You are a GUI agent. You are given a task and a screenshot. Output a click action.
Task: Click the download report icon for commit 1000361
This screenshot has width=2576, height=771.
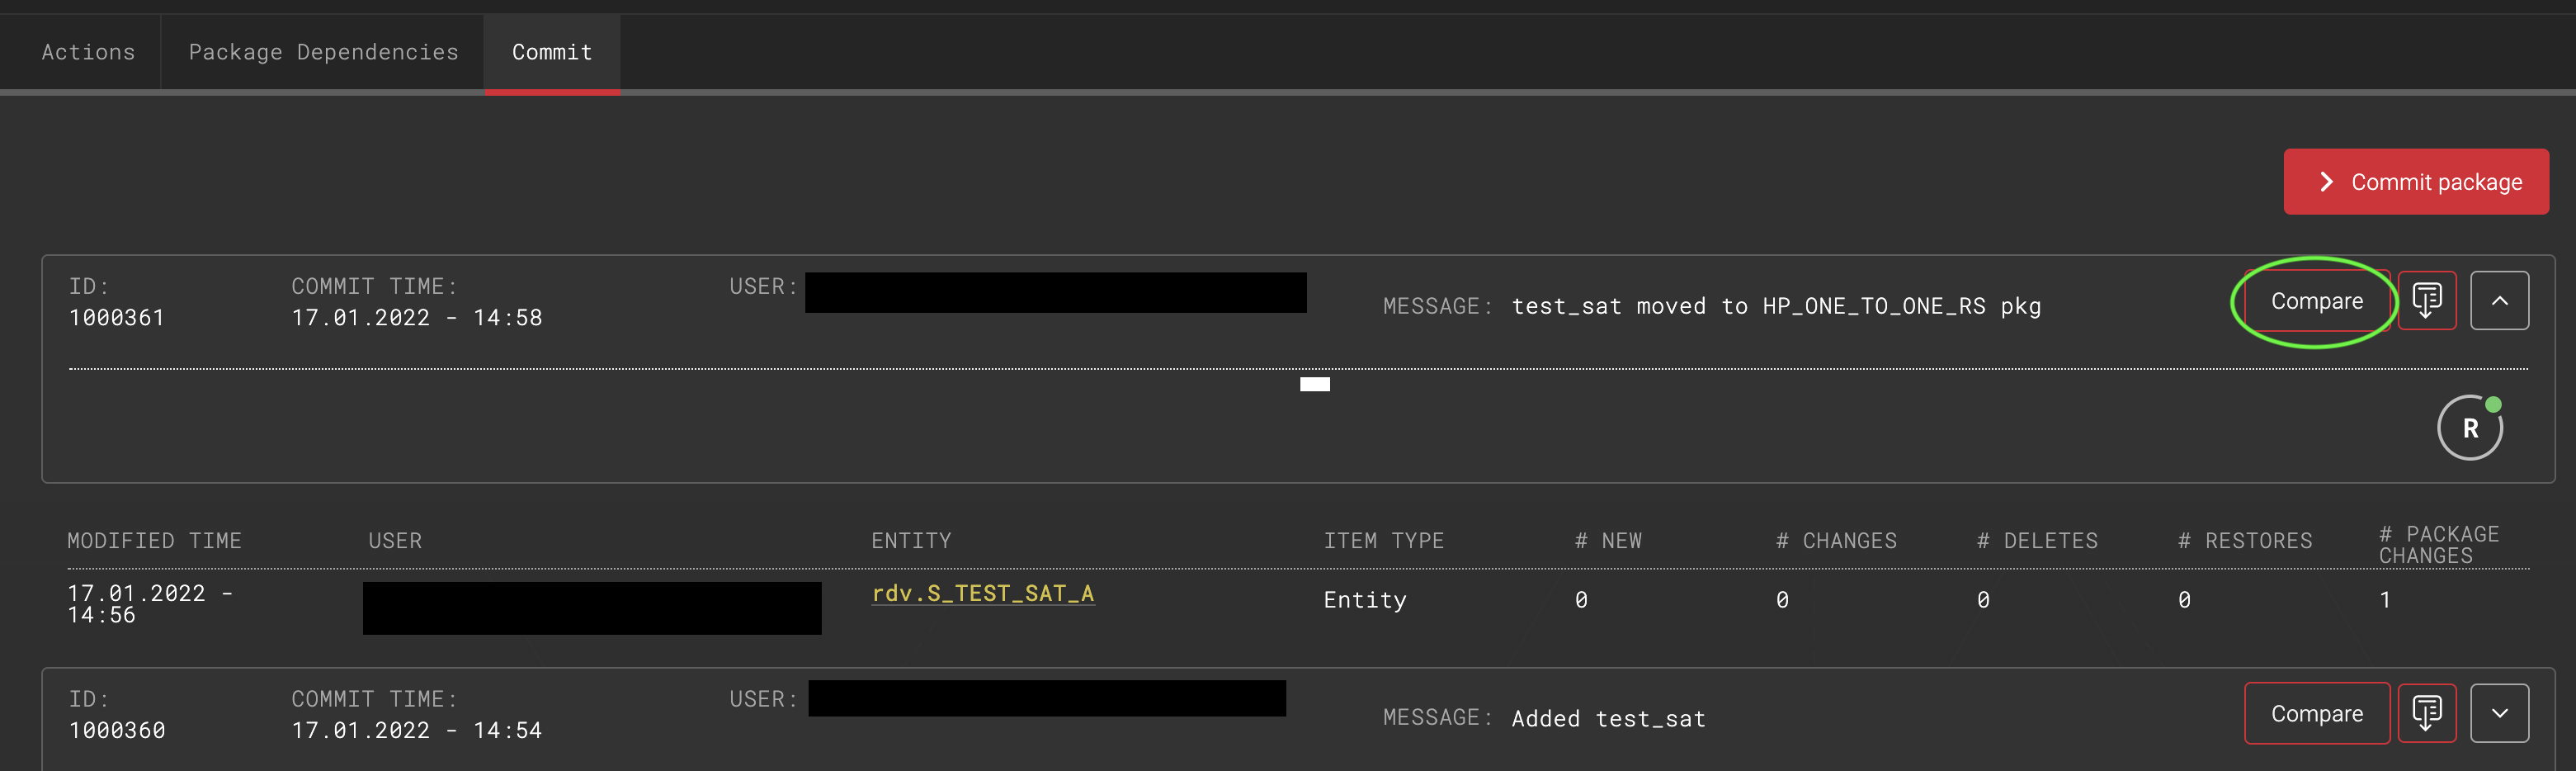point(2427,300)
